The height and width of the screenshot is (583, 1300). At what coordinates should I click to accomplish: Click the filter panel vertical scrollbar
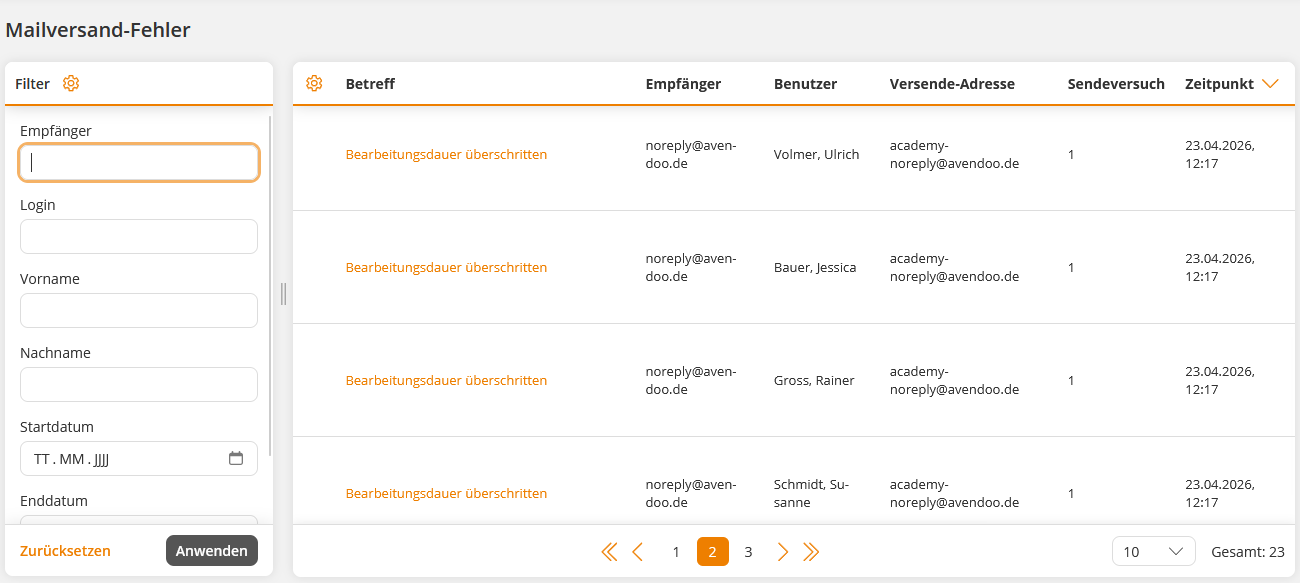pos(270,300)
